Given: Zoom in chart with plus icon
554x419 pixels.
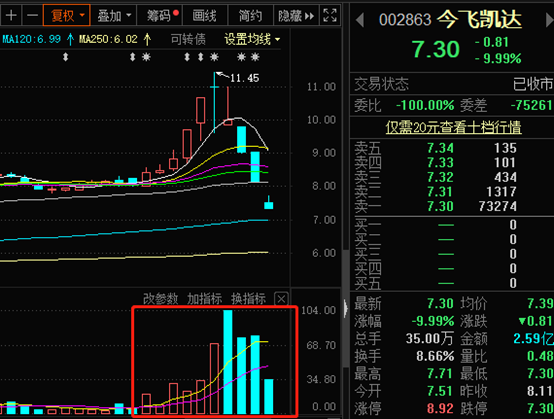Looking at the screenshot, I should pyautogui.click(x=11, y=16).
